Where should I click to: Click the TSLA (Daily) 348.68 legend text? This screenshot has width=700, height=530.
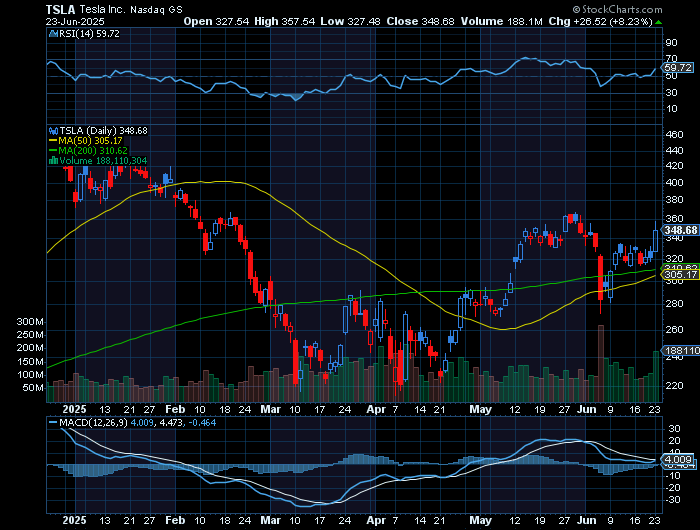click(104, 131)
